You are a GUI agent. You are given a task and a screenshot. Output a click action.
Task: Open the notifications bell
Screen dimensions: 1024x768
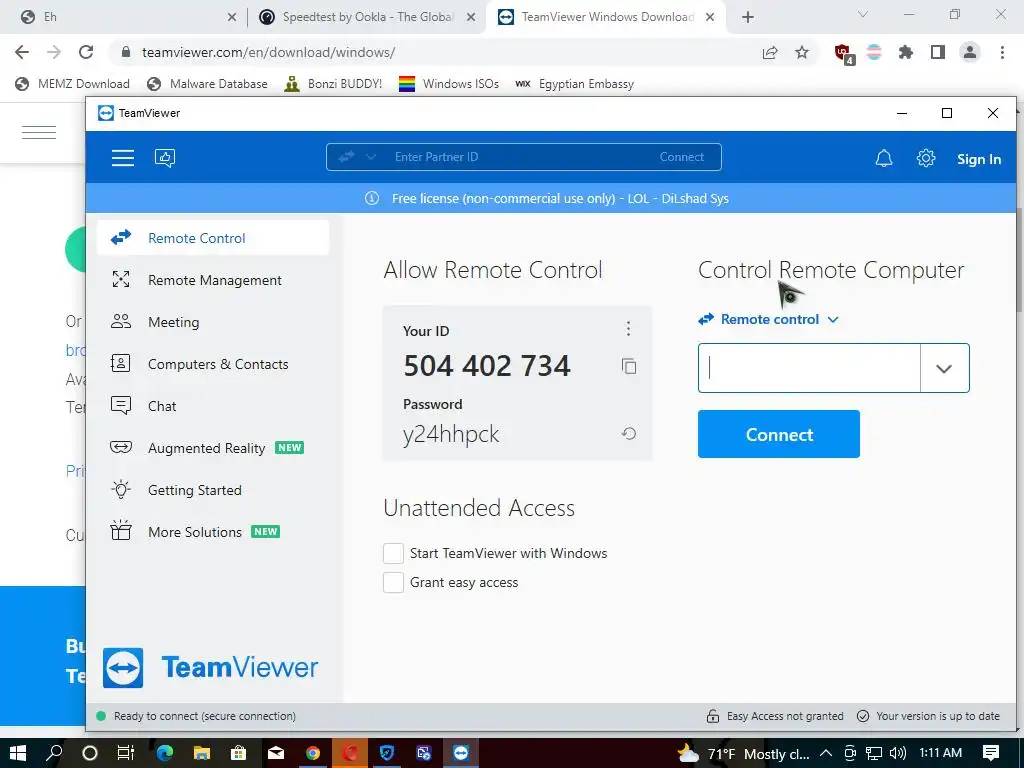coord(884,159)
